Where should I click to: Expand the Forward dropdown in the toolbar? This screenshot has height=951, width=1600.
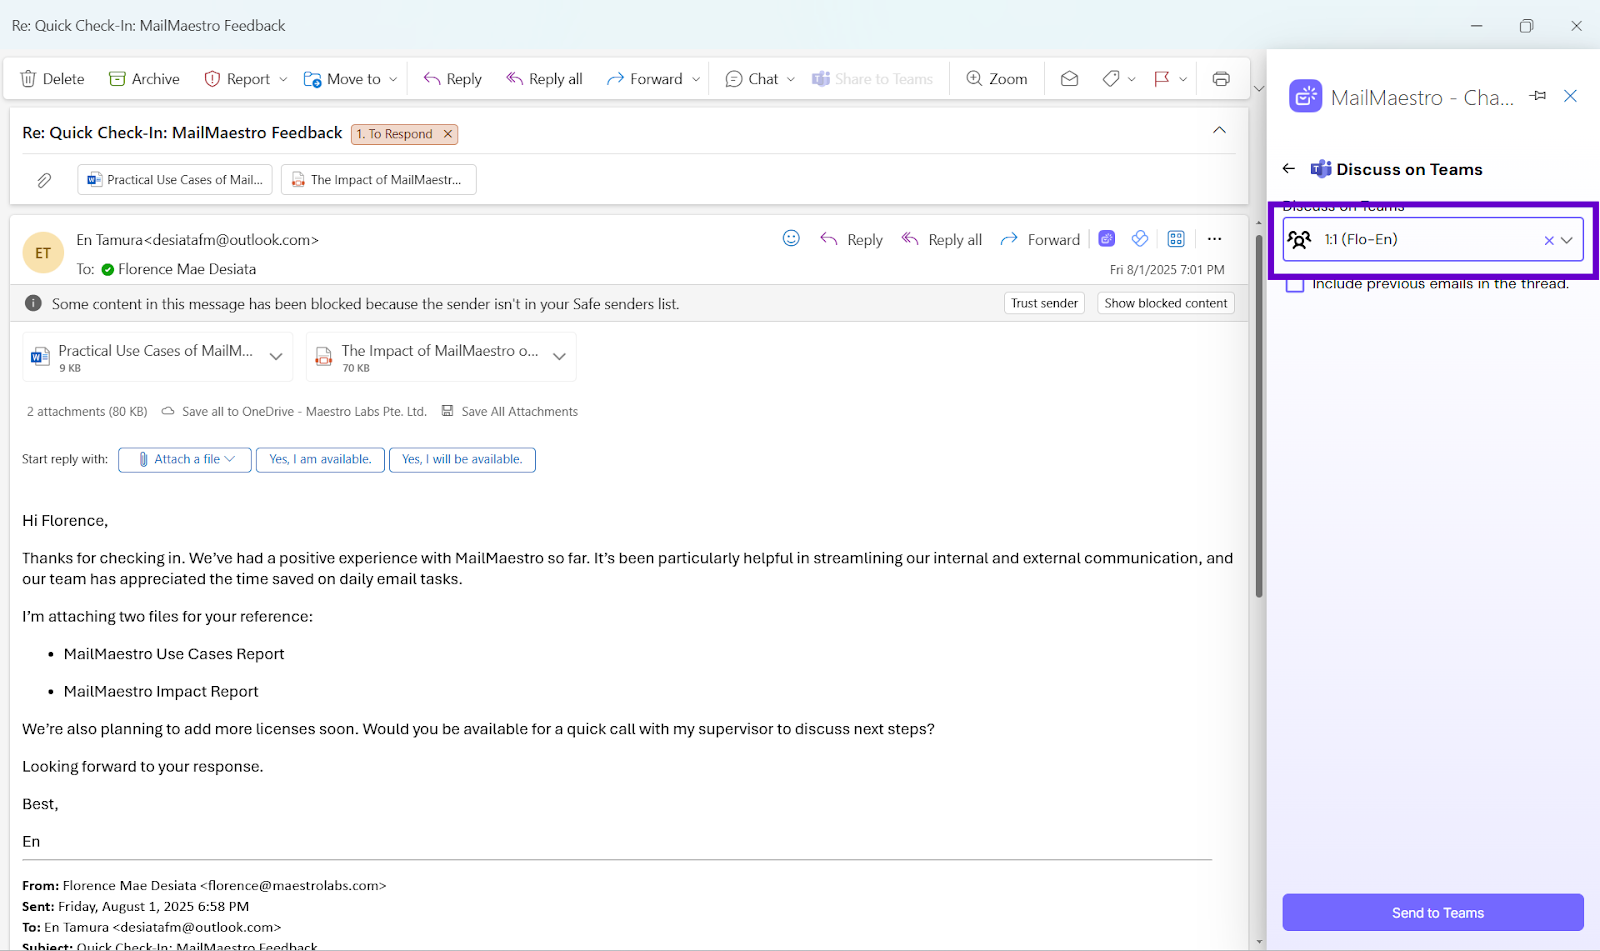(696, 79)
